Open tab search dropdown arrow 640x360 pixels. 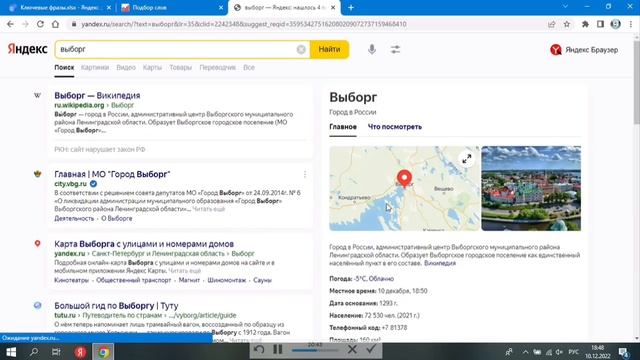click(x=565, y=7)
